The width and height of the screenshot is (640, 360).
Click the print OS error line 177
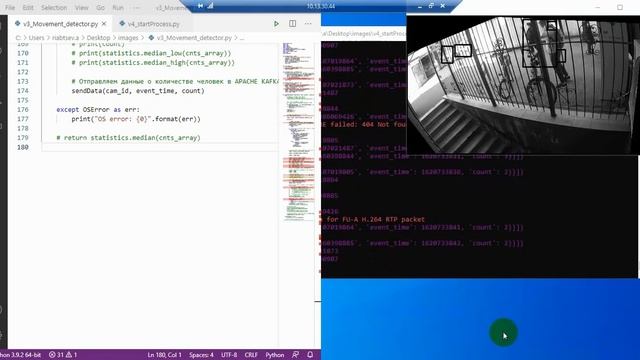[136, 119]
